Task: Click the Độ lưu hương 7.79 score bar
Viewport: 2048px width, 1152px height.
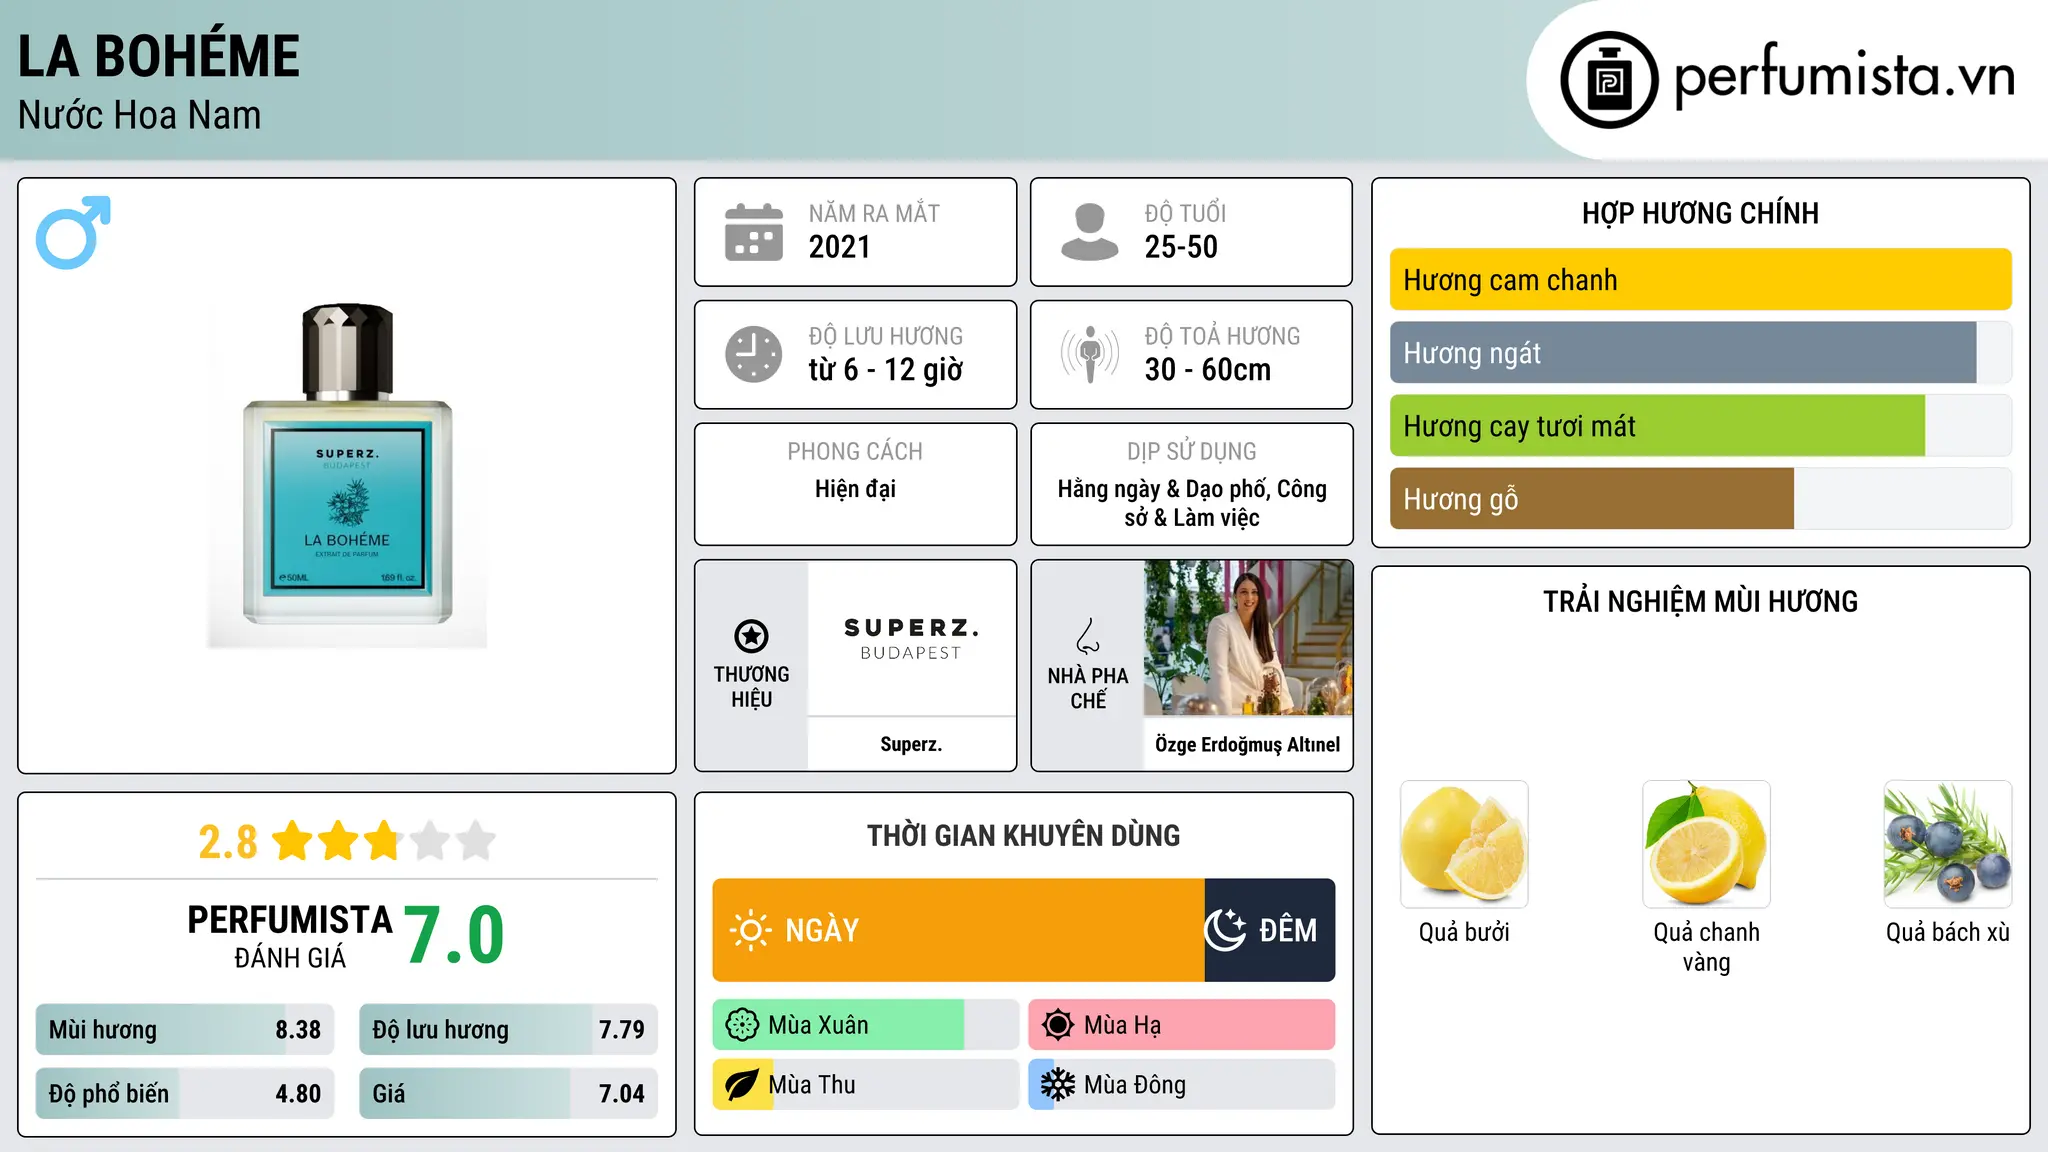Action: tap(508, 1030)
